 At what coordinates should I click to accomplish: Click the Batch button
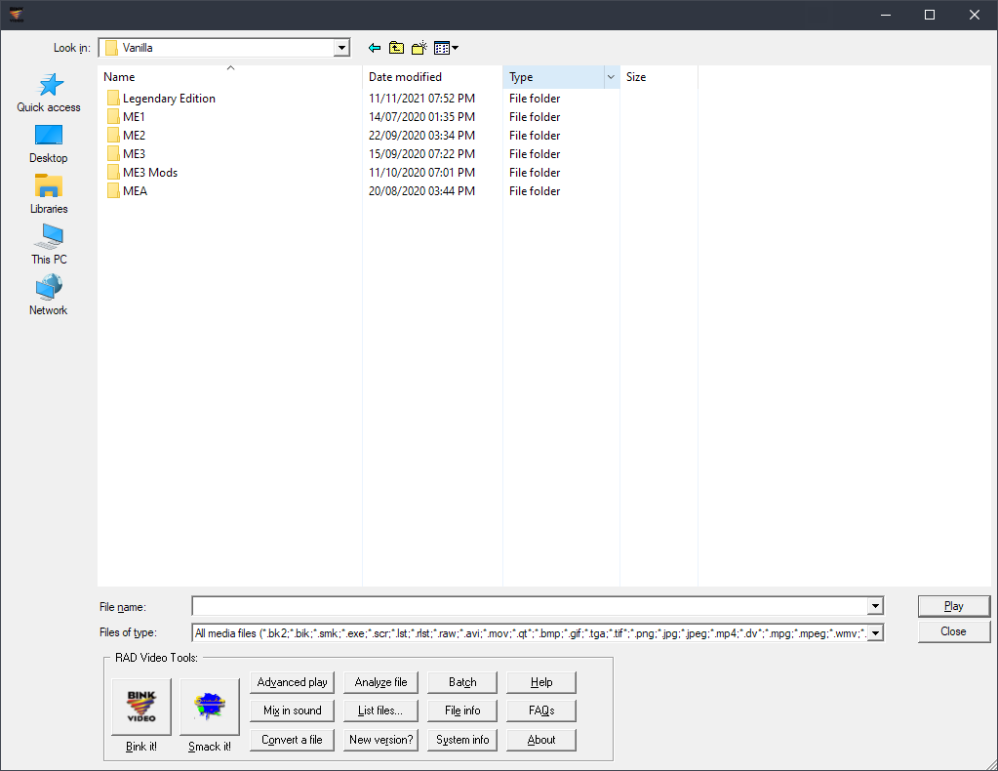462,682
